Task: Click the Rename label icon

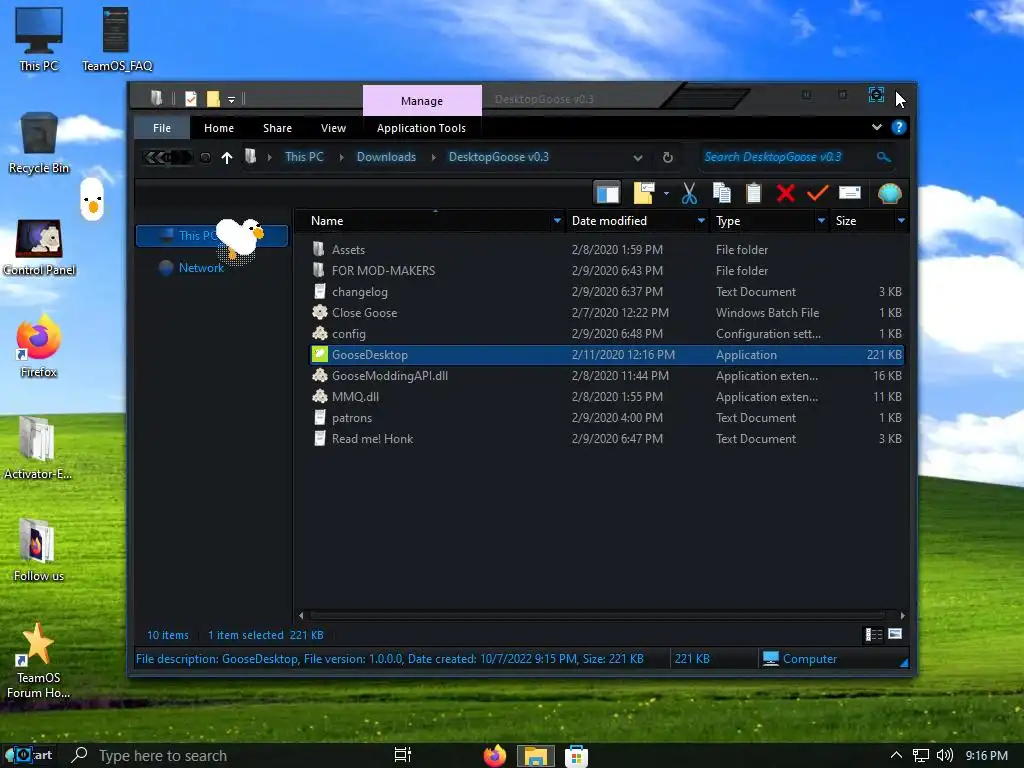Action: click(850, 193)
